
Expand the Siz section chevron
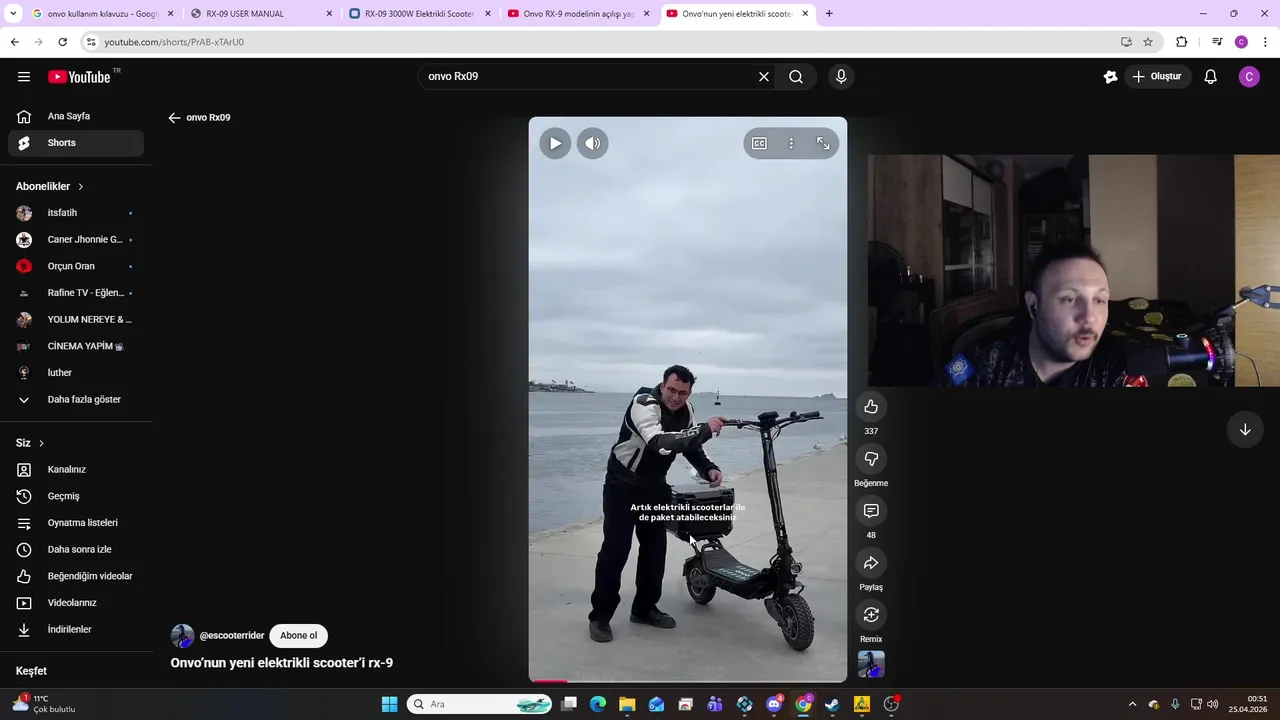[41, 443]
